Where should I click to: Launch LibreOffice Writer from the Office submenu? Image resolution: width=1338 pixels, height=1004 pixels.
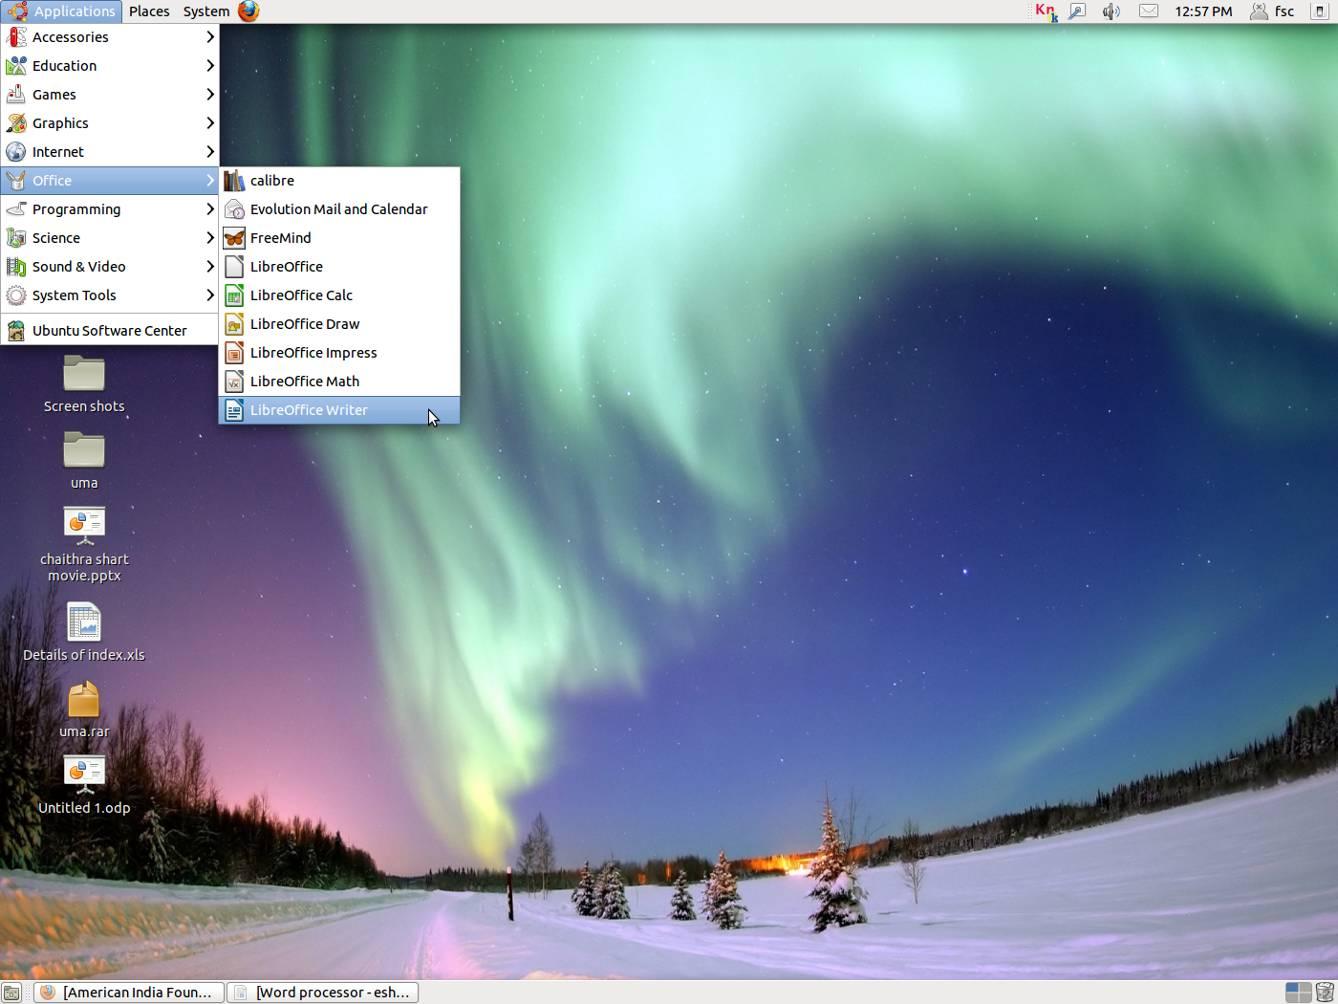(x=308, y=410)
